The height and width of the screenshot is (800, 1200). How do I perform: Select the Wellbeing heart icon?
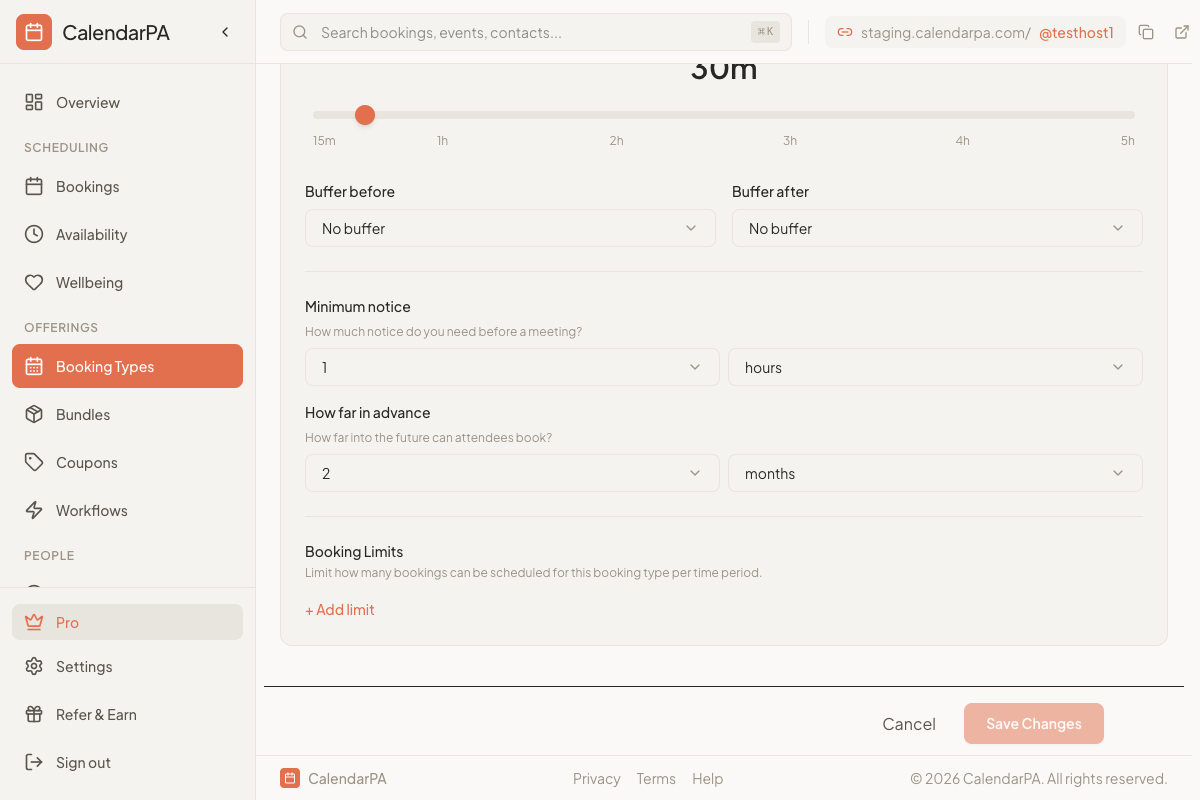[34, 282]
